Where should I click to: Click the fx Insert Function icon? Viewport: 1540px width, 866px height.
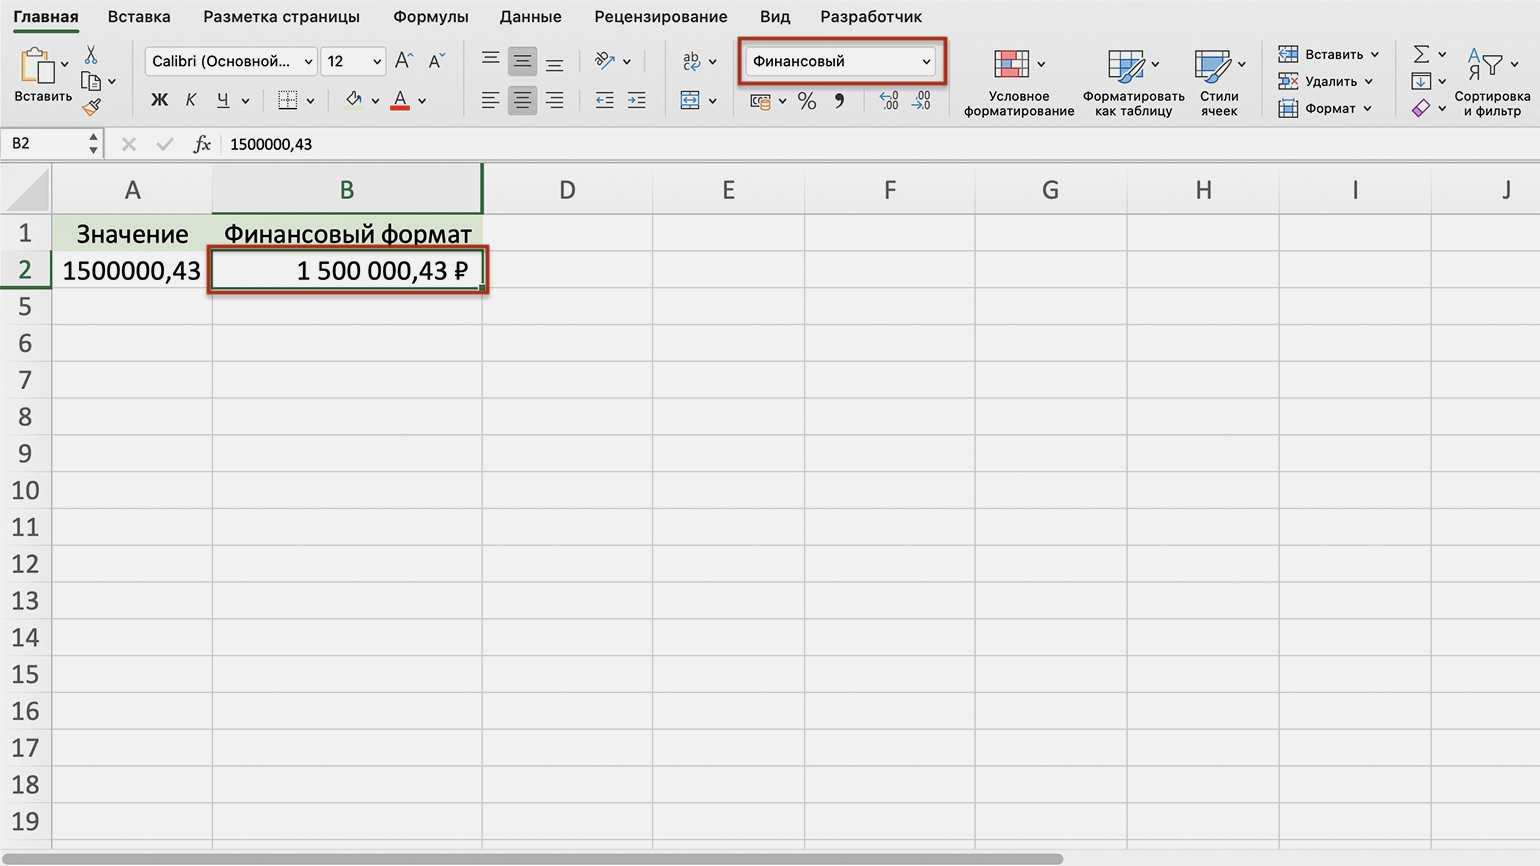(x=202, y=144)
